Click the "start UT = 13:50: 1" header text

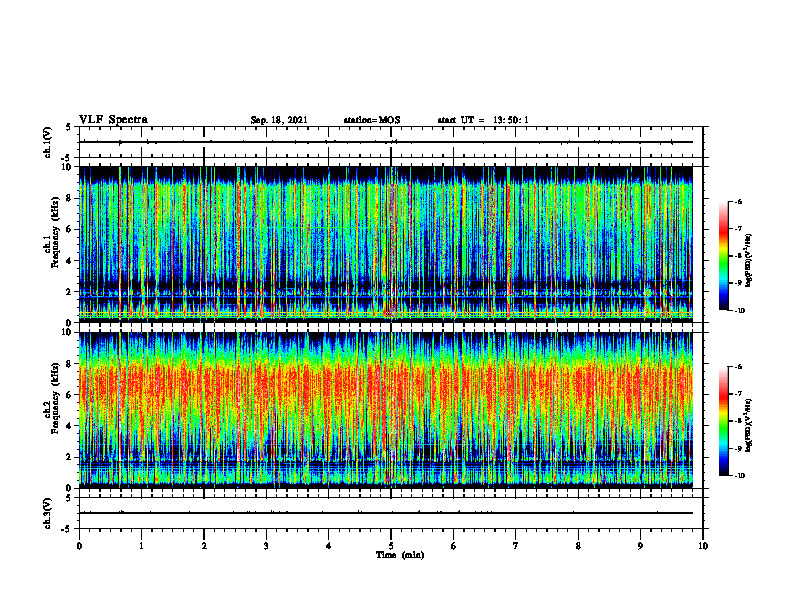click(x=483, y=120)
